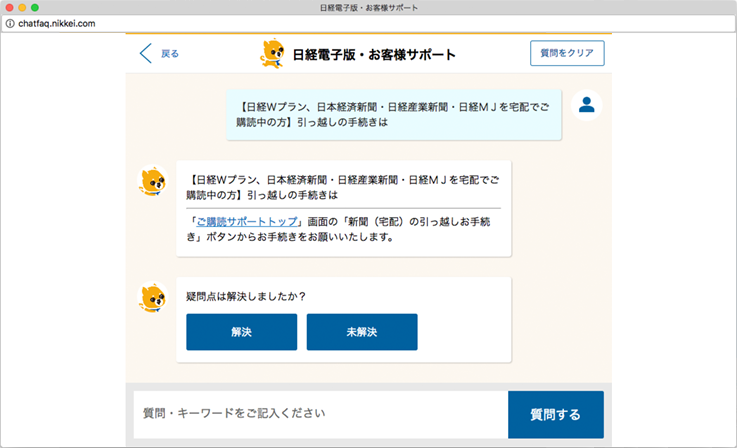Click the user avatar icon beside question bubble
This screenshot has height=448, width=737.
click(x=586, y=105)
